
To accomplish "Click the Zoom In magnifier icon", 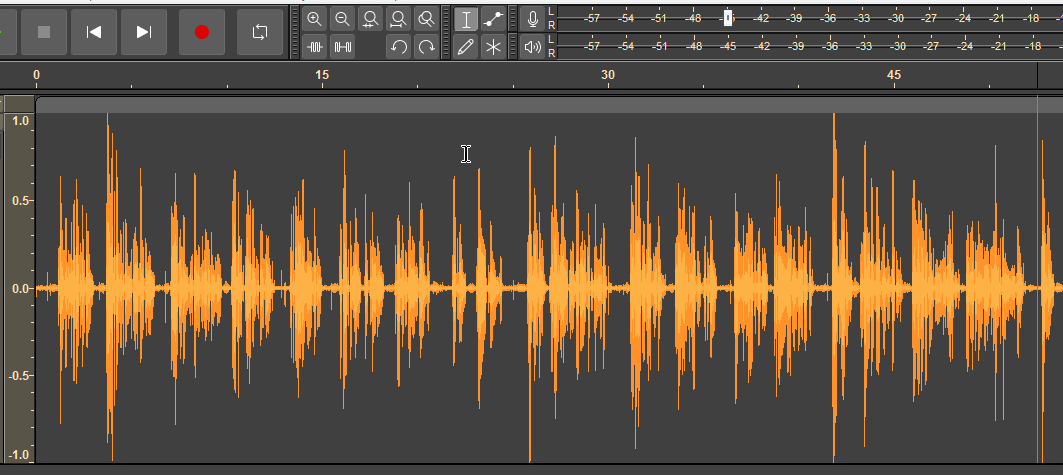I will [x=315, y=19].
